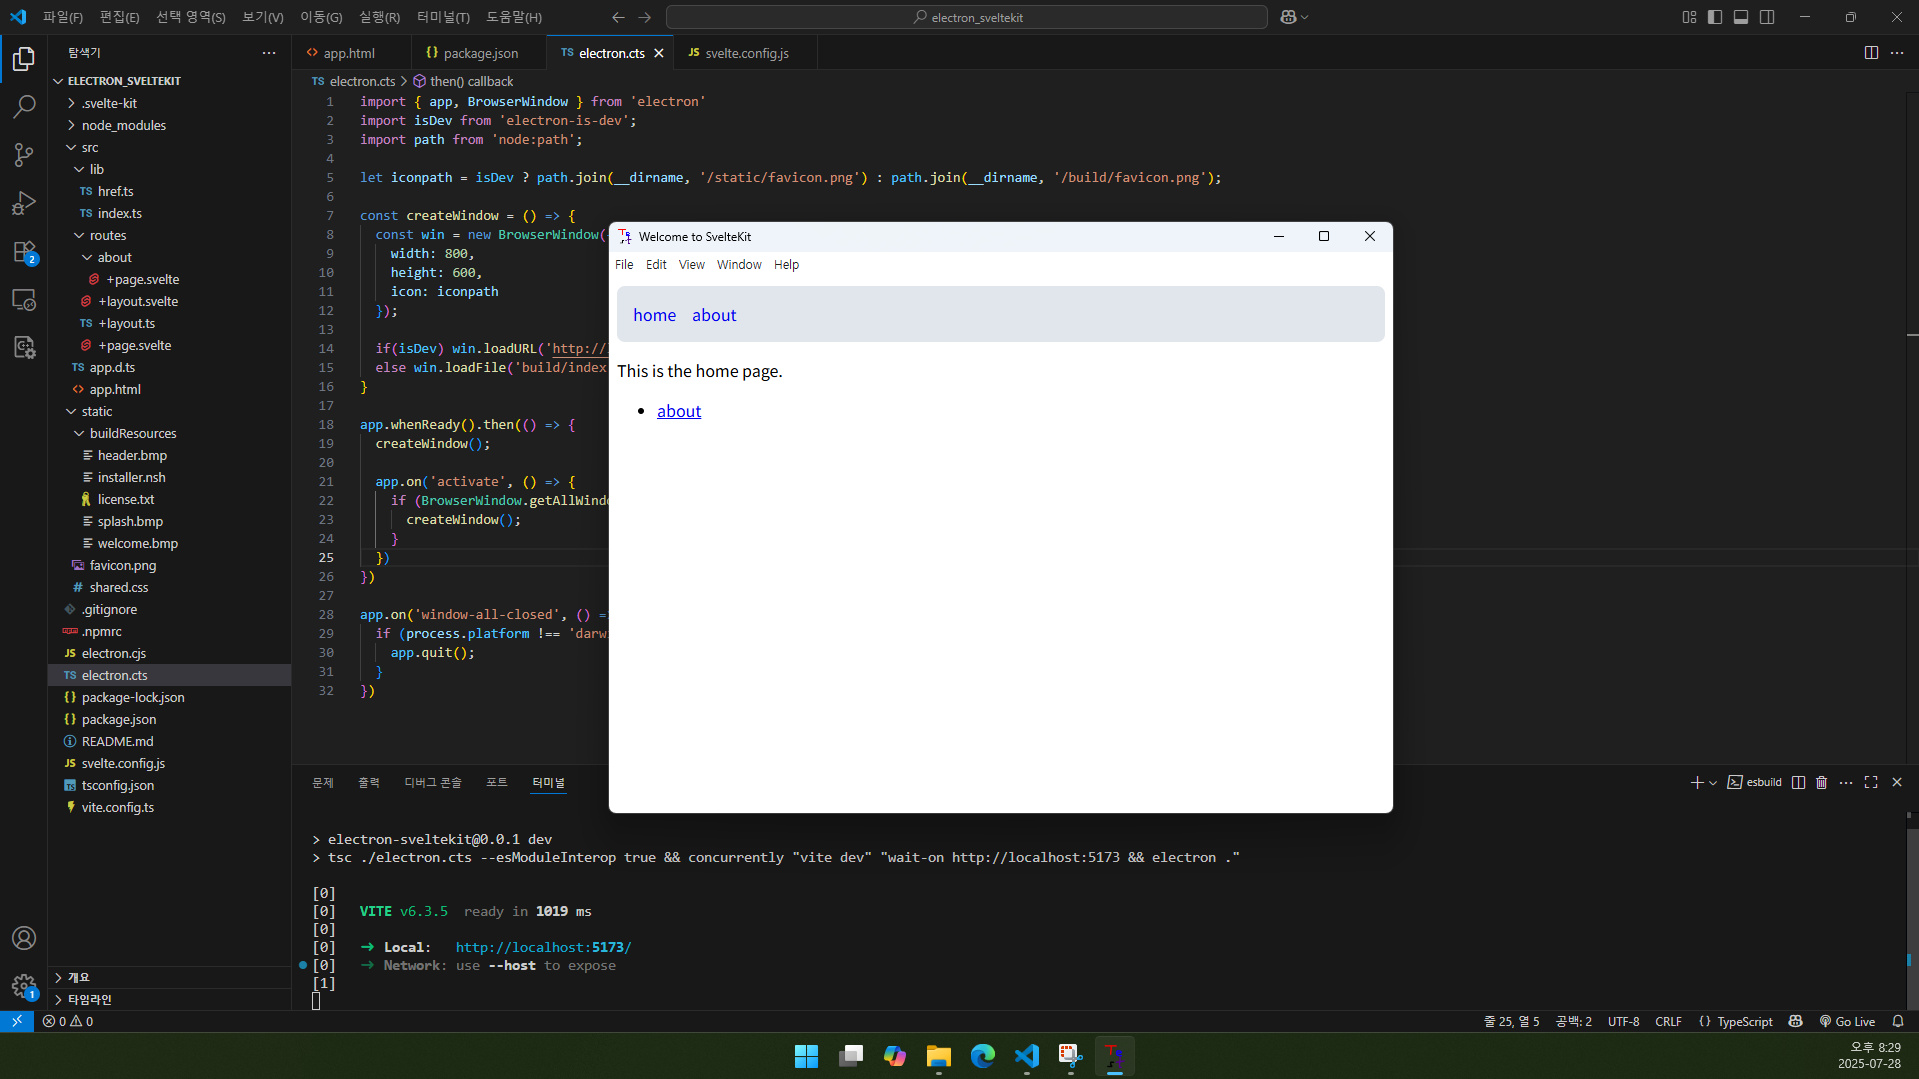
Task: Open Run and Debug view
Action: tap(24, 203)
